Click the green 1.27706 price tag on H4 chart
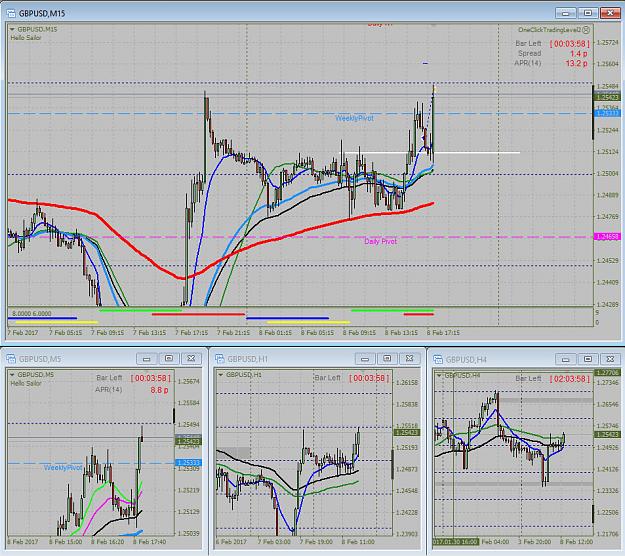This screenshot has width=625, height=556. (x=607, y=373)
